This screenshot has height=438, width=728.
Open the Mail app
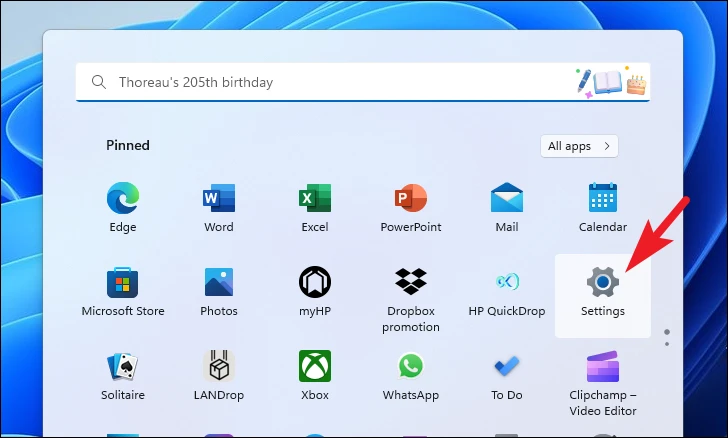click(507, 207)
